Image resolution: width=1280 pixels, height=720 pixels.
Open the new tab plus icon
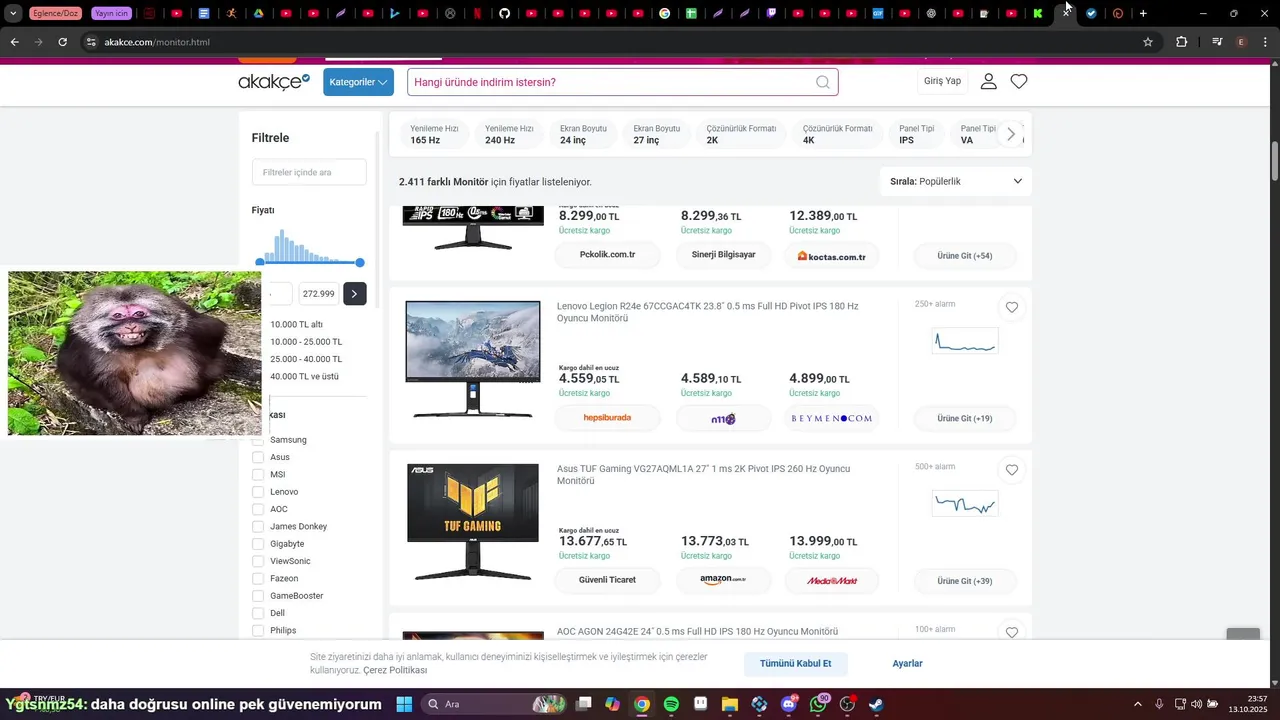click(x=1143, y=13)
